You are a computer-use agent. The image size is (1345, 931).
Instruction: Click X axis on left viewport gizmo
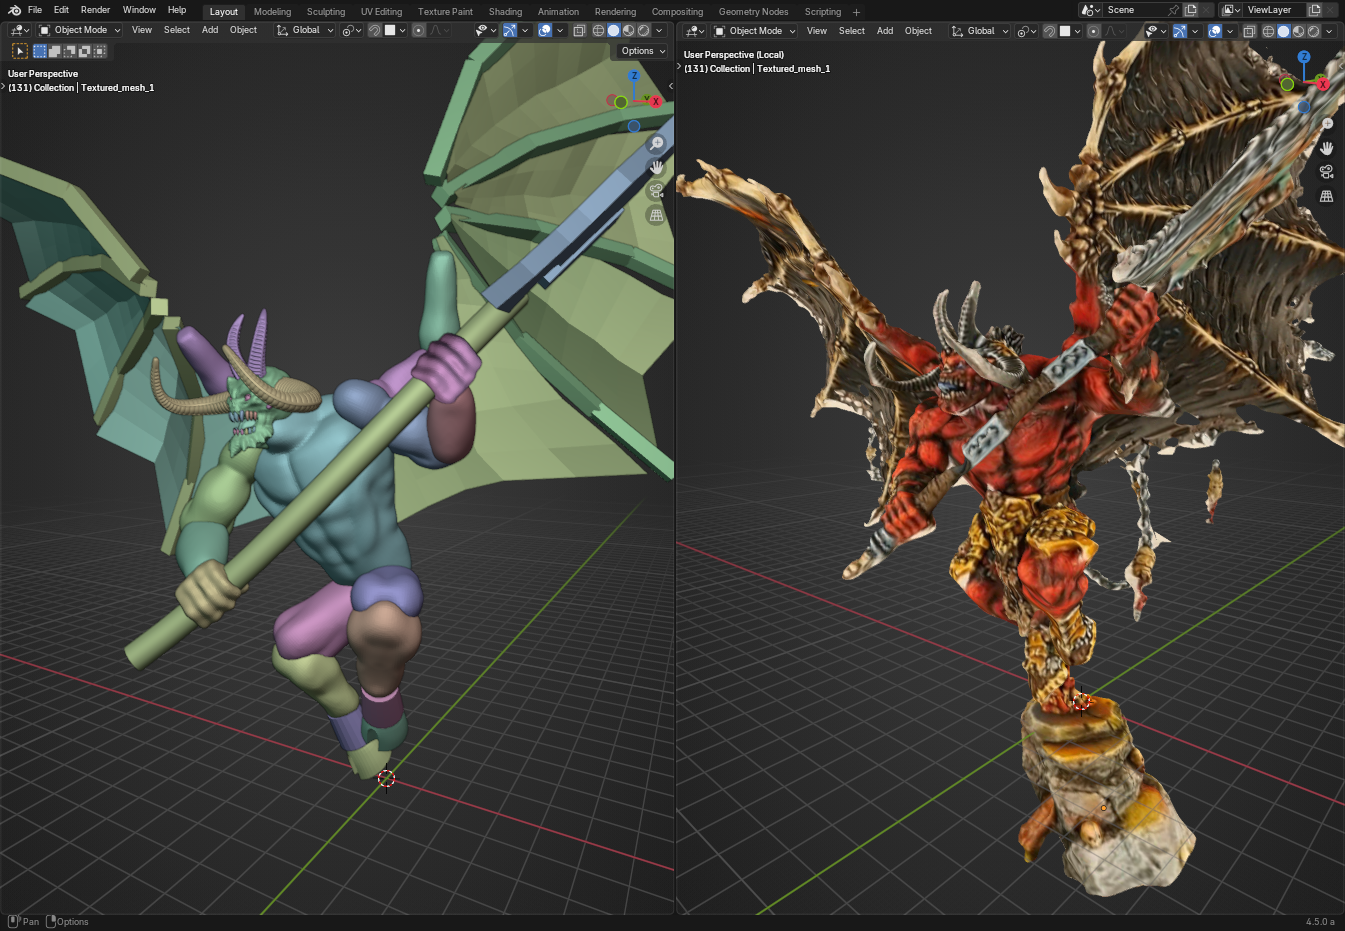(x=656, y=101)
